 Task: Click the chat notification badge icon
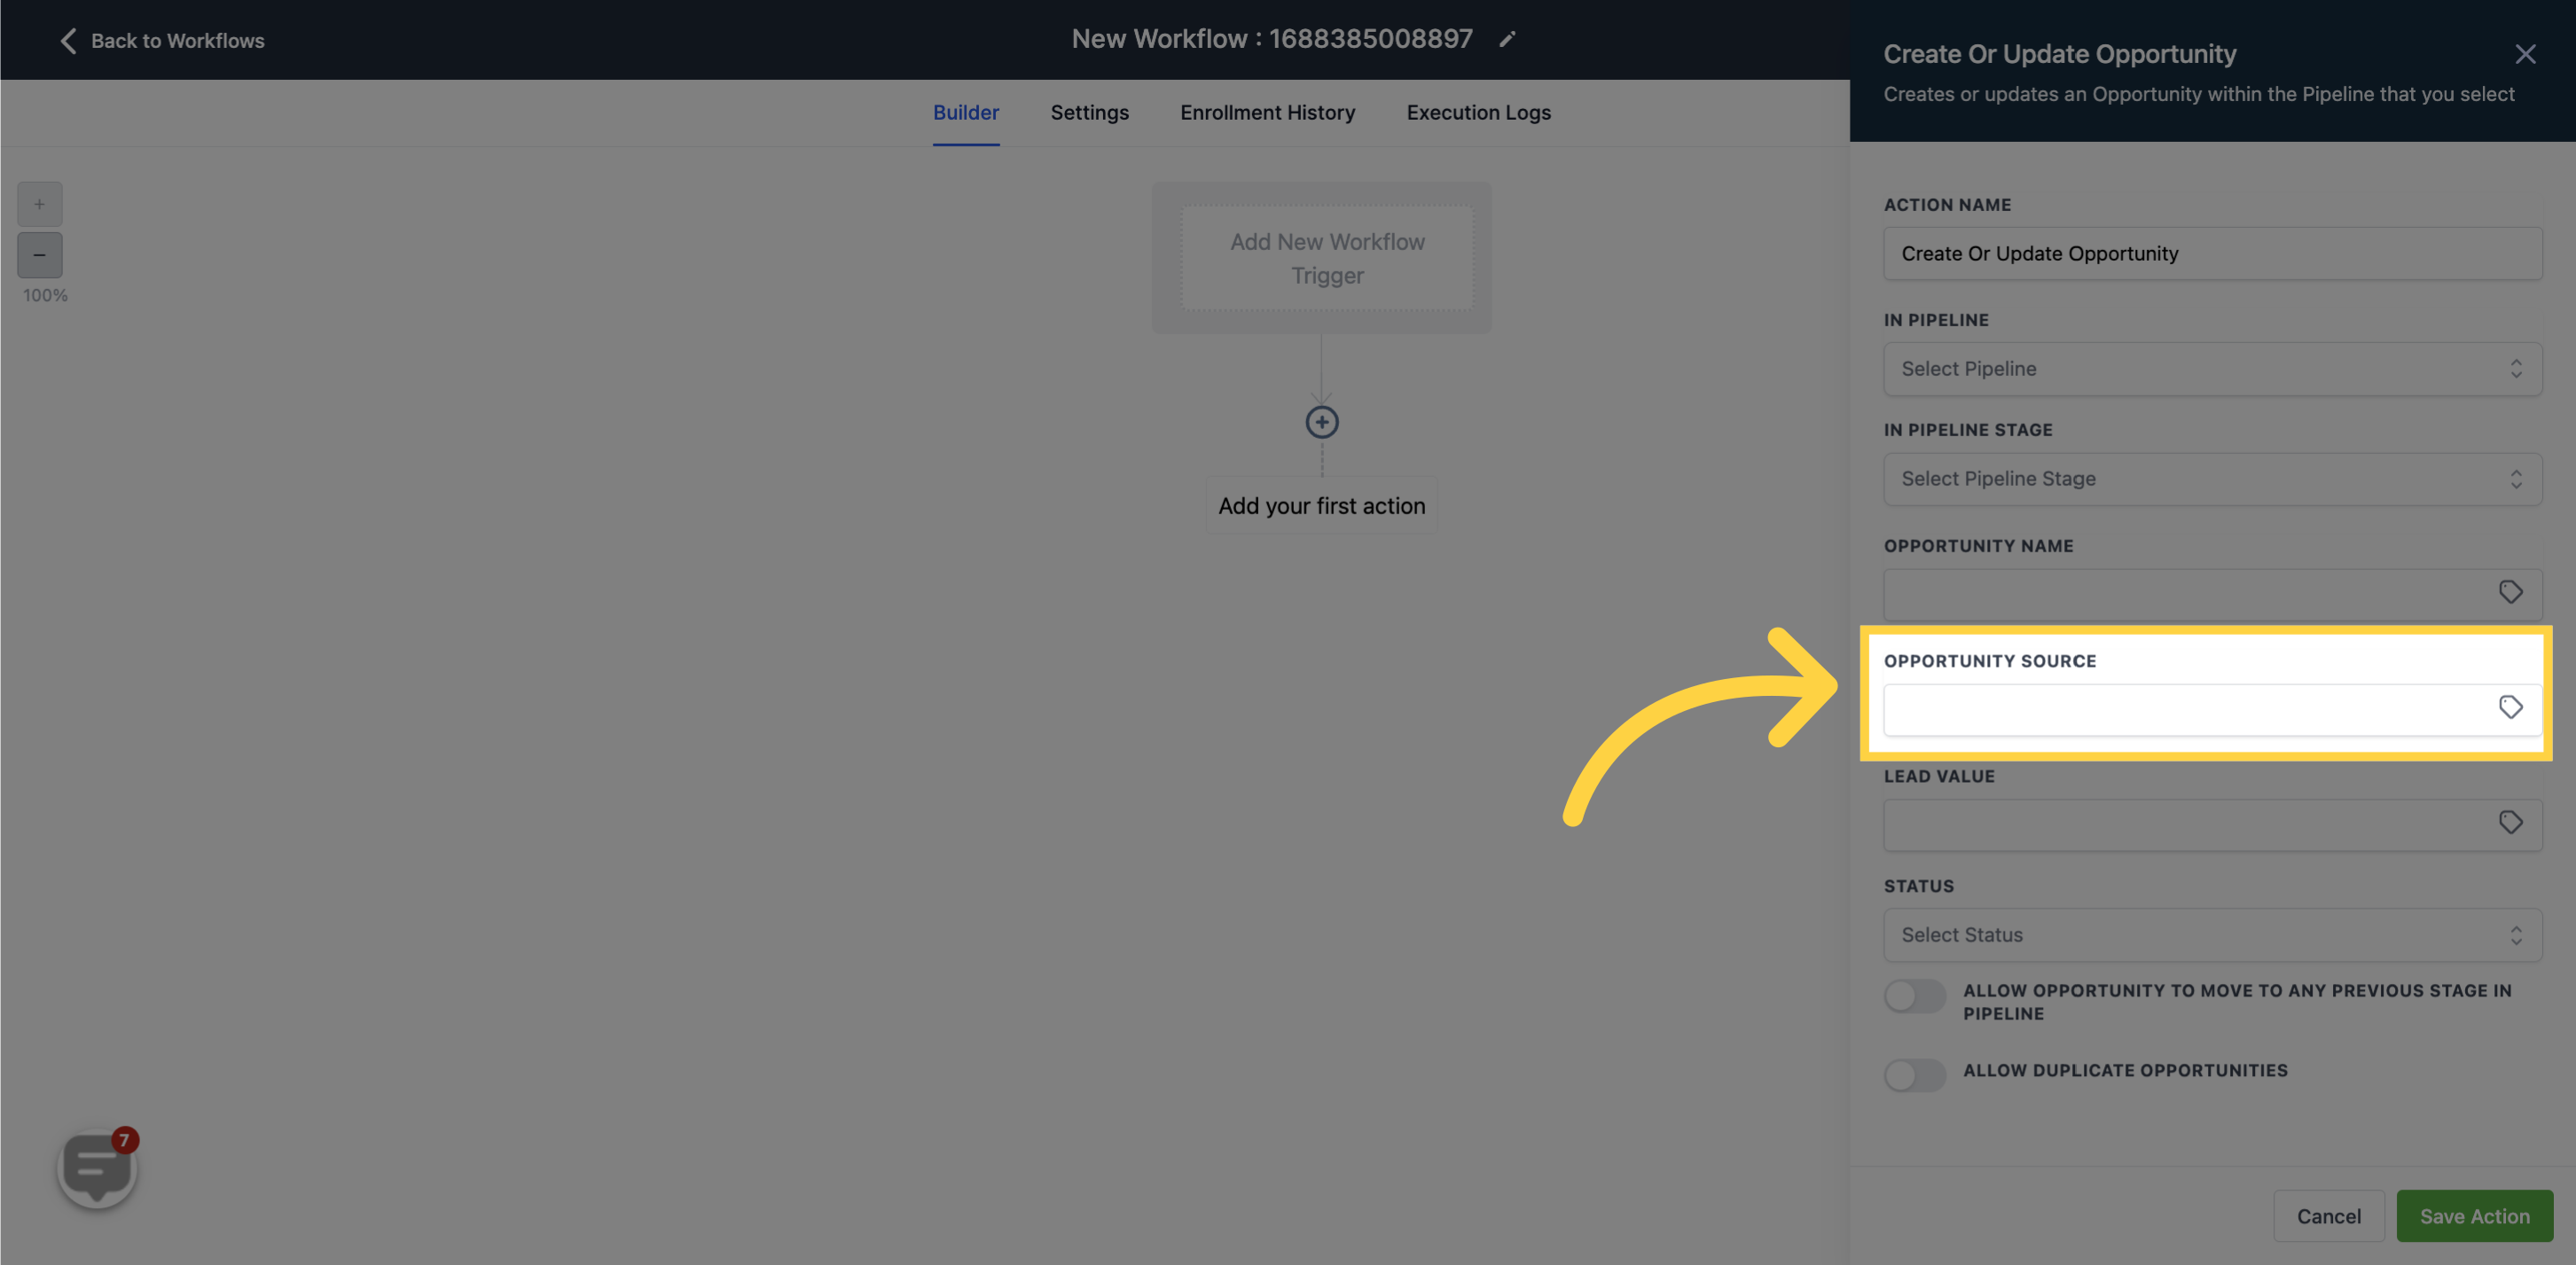coord(125,1138)
